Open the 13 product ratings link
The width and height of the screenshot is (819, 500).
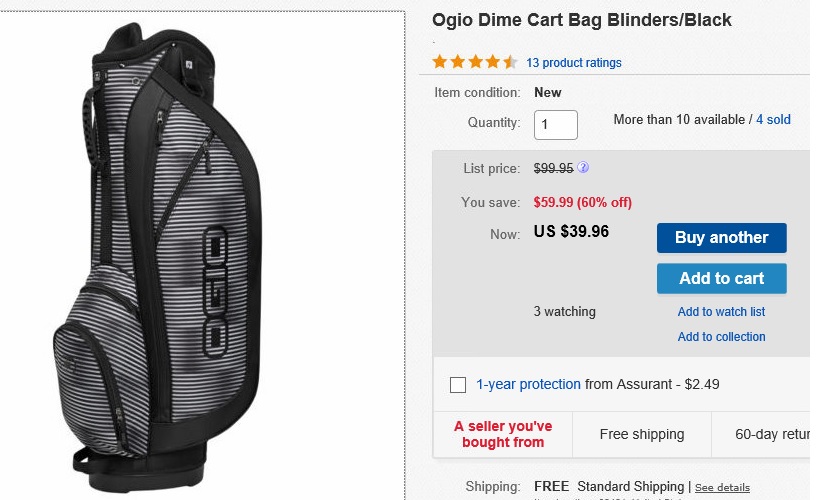(573, 63)
